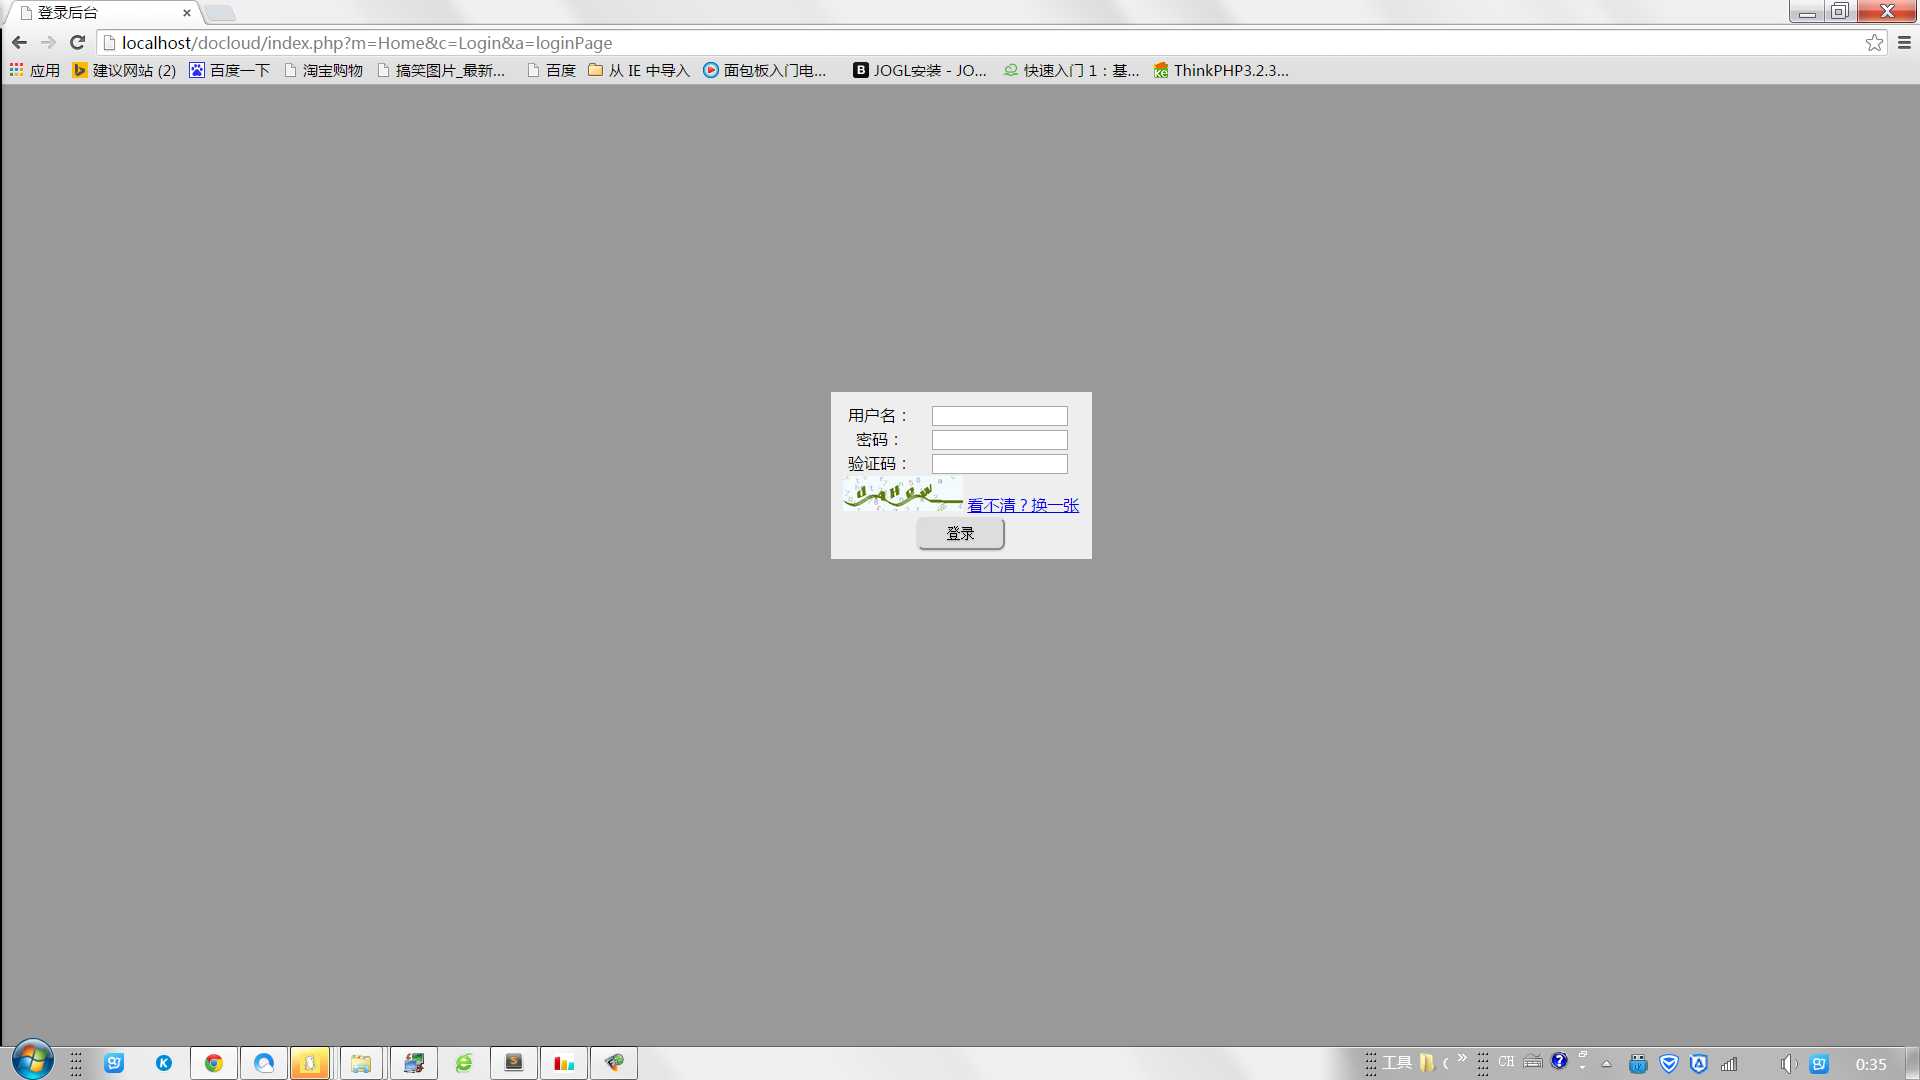This screenshot has width=1920, height=1080.
Task: Open the 建议网站 (2) bookmark
Action: [124, 70]
